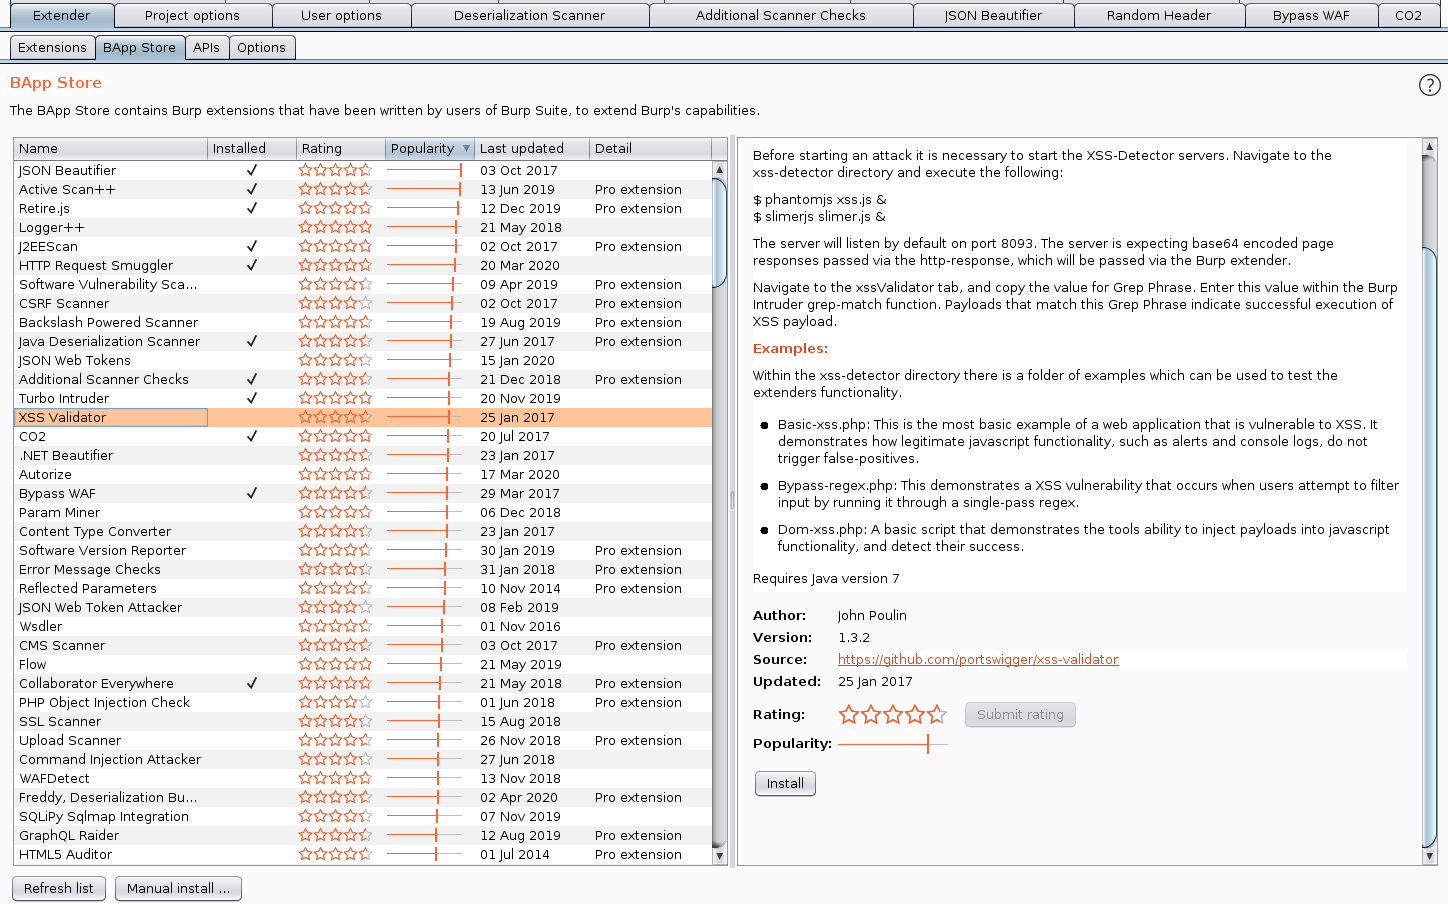
Task: Click popularity bar in HTML5 Auditor row
Action: click(424, 854)
